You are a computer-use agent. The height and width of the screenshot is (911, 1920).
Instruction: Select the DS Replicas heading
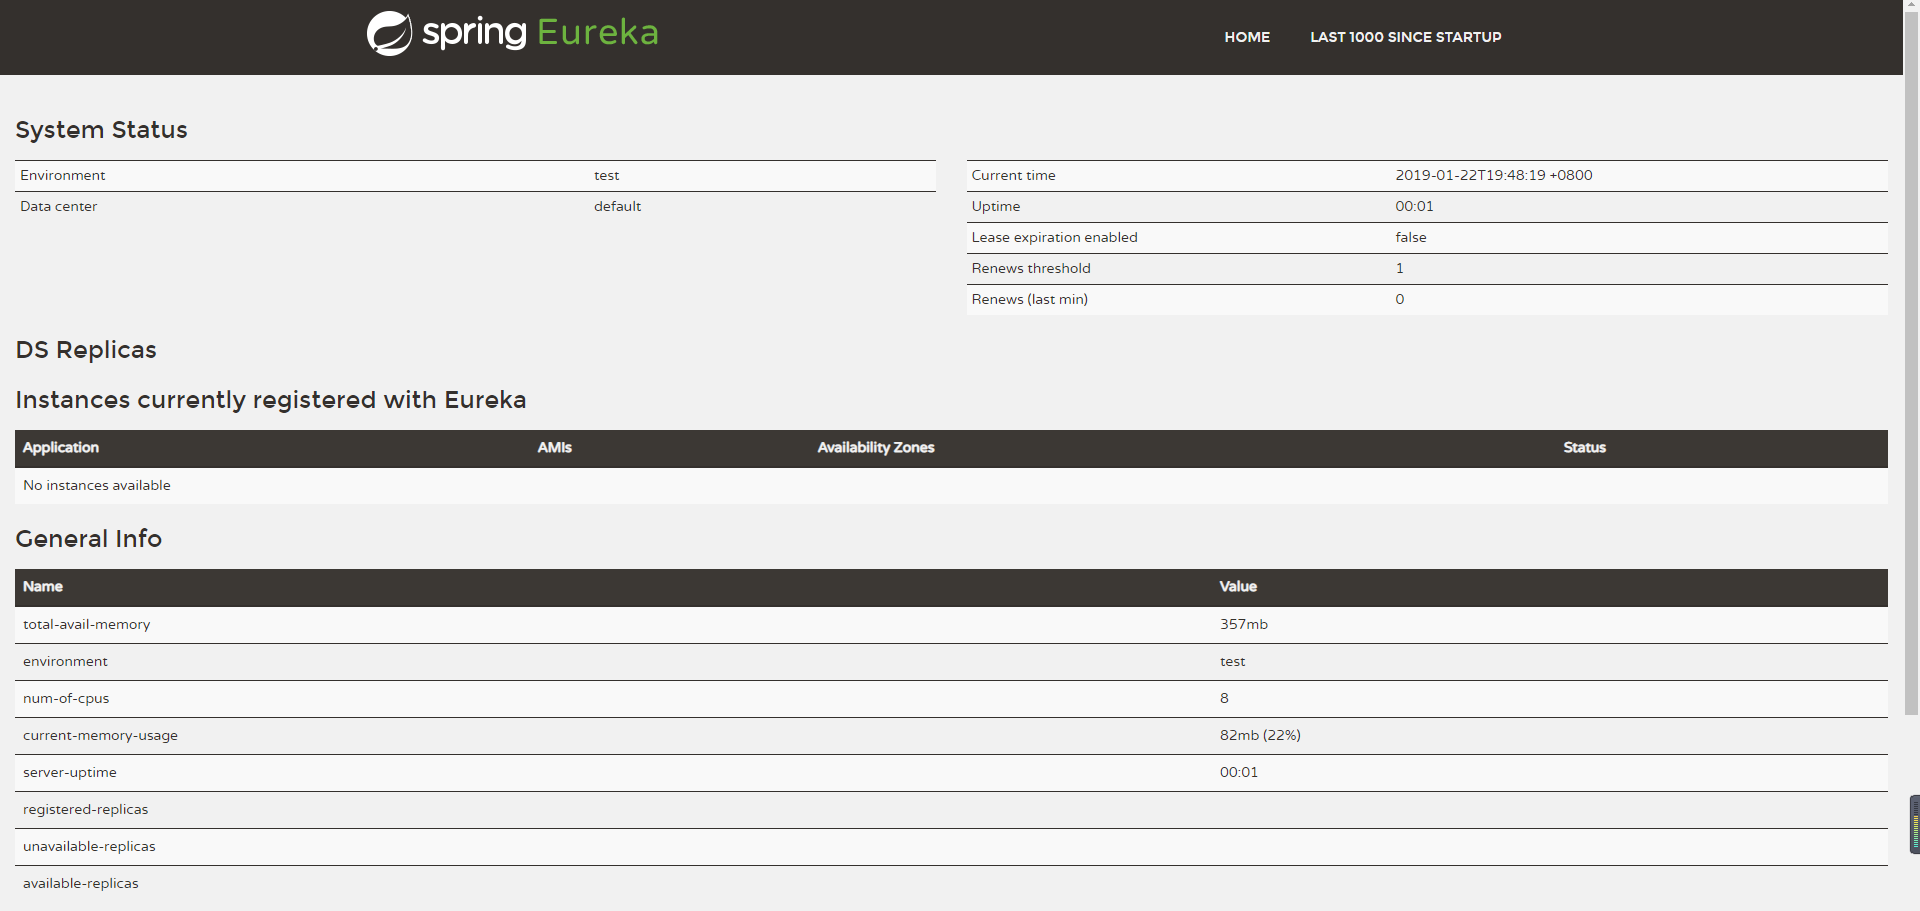(x=86, y=350)
